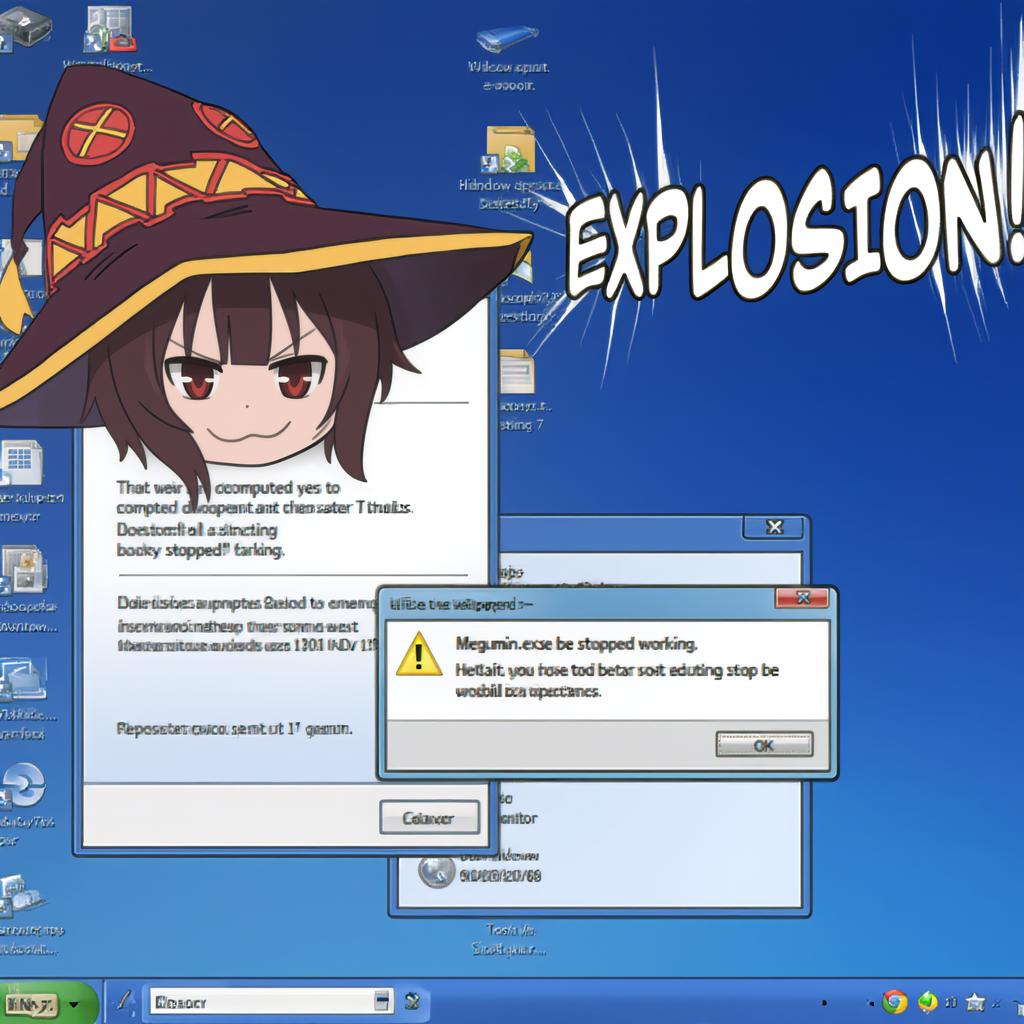
Task: Click the Colaneer button in the white dialog
Action: (429, 818)
